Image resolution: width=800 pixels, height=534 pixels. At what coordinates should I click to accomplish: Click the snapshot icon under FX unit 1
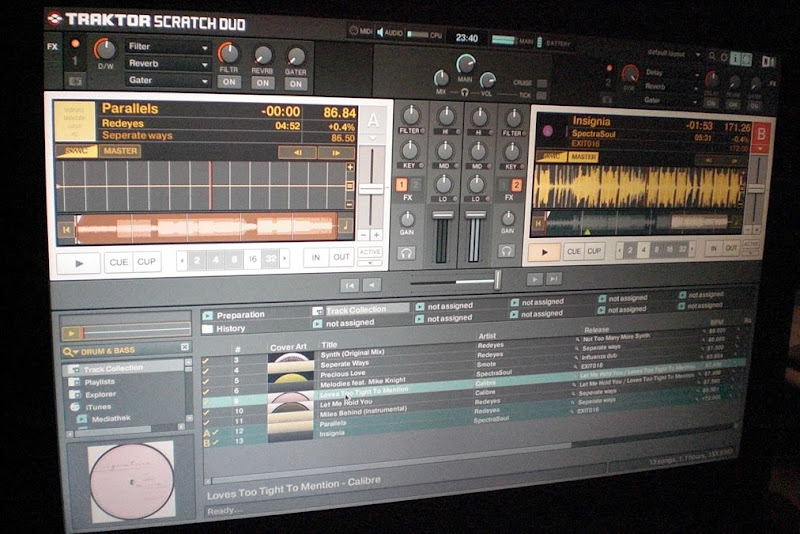click(x=75, y=82)
